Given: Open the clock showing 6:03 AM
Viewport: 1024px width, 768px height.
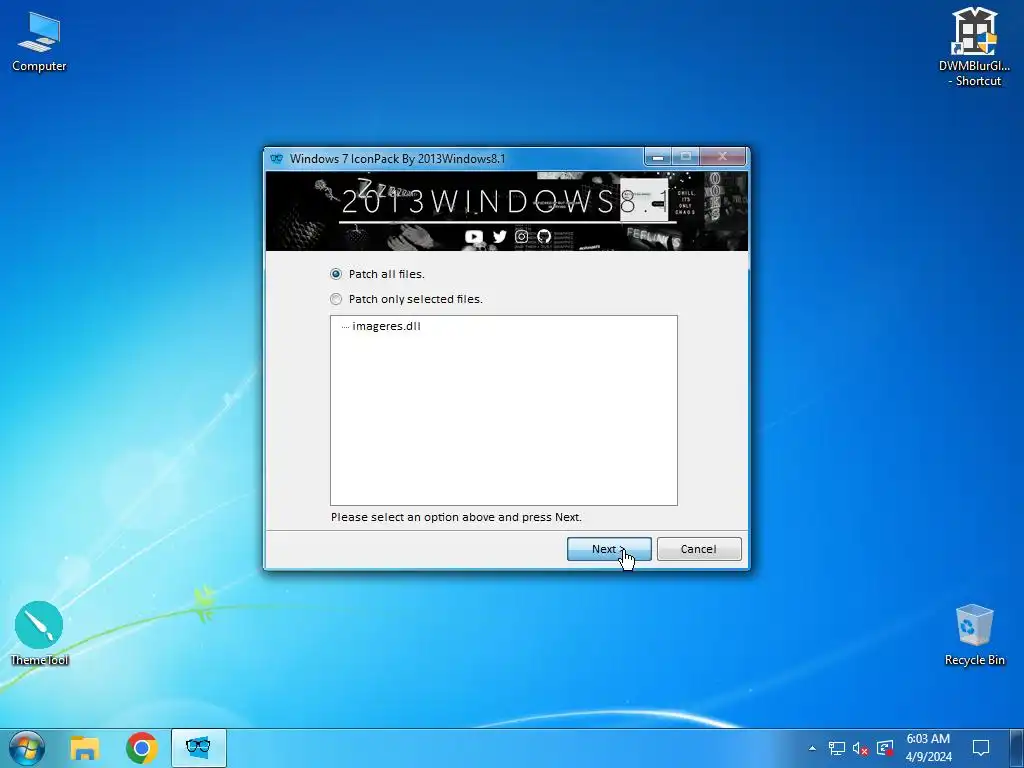Looking at the screenshot, I should pyautogui.click(x=928, y=748).
